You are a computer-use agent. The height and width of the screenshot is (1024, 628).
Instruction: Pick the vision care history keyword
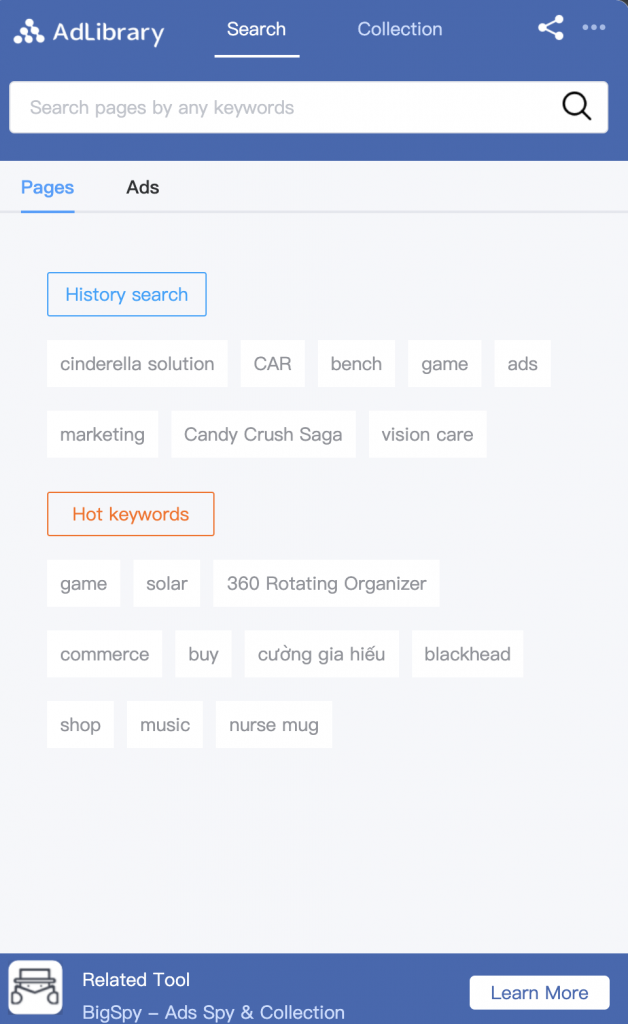point(428,434)
